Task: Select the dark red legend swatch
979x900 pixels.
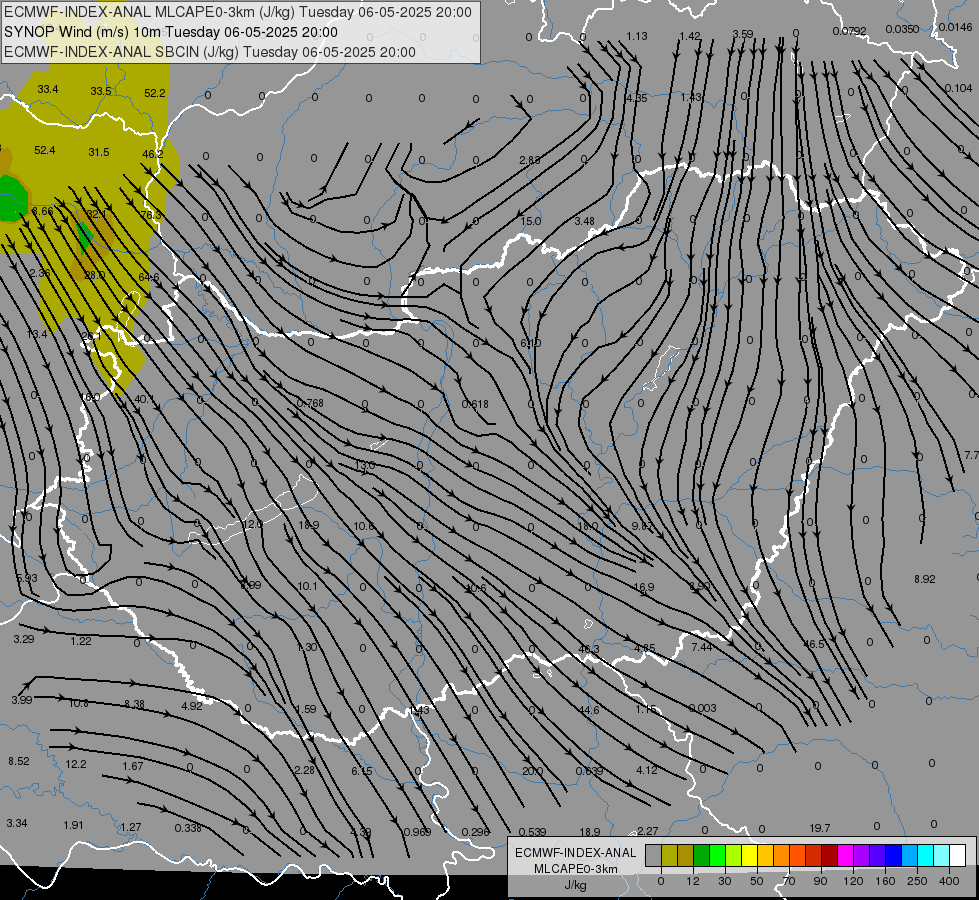Action: [x=830, y=855]
